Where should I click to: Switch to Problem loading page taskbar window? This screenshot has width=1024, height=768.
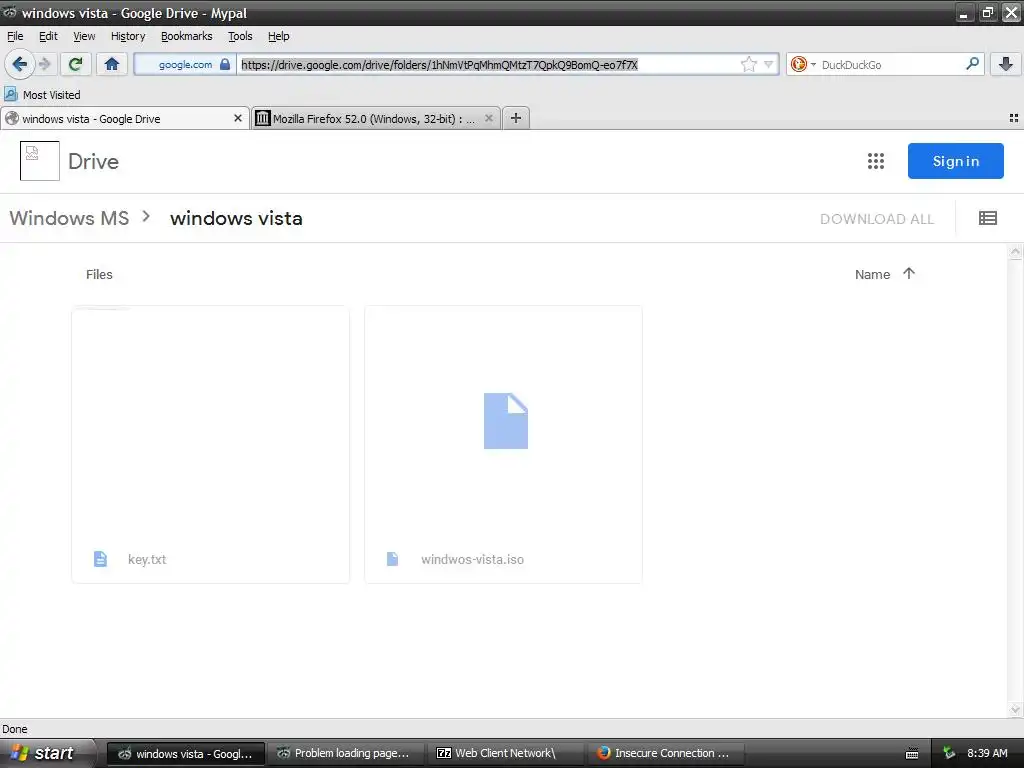point(344,753)
